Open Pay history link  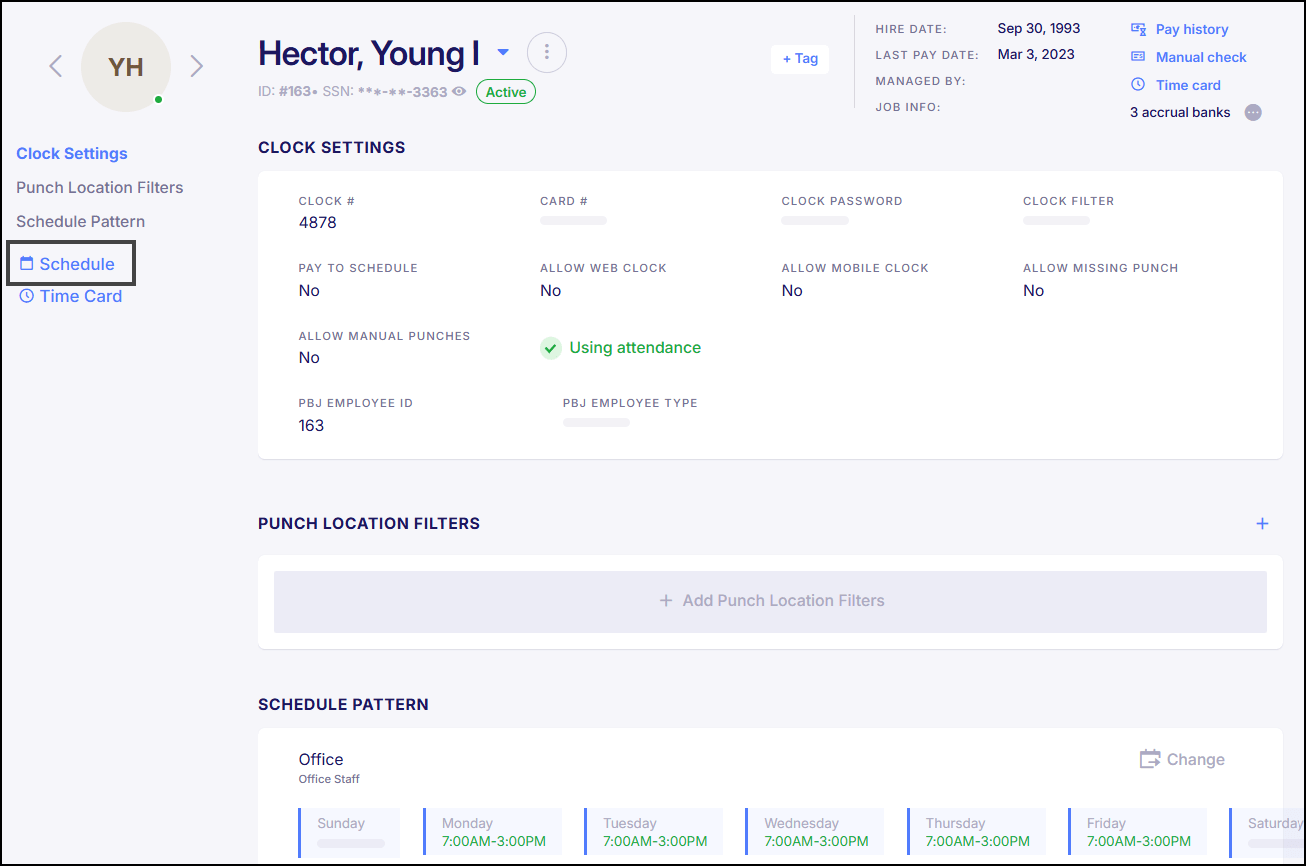(x=1192, y=29)
